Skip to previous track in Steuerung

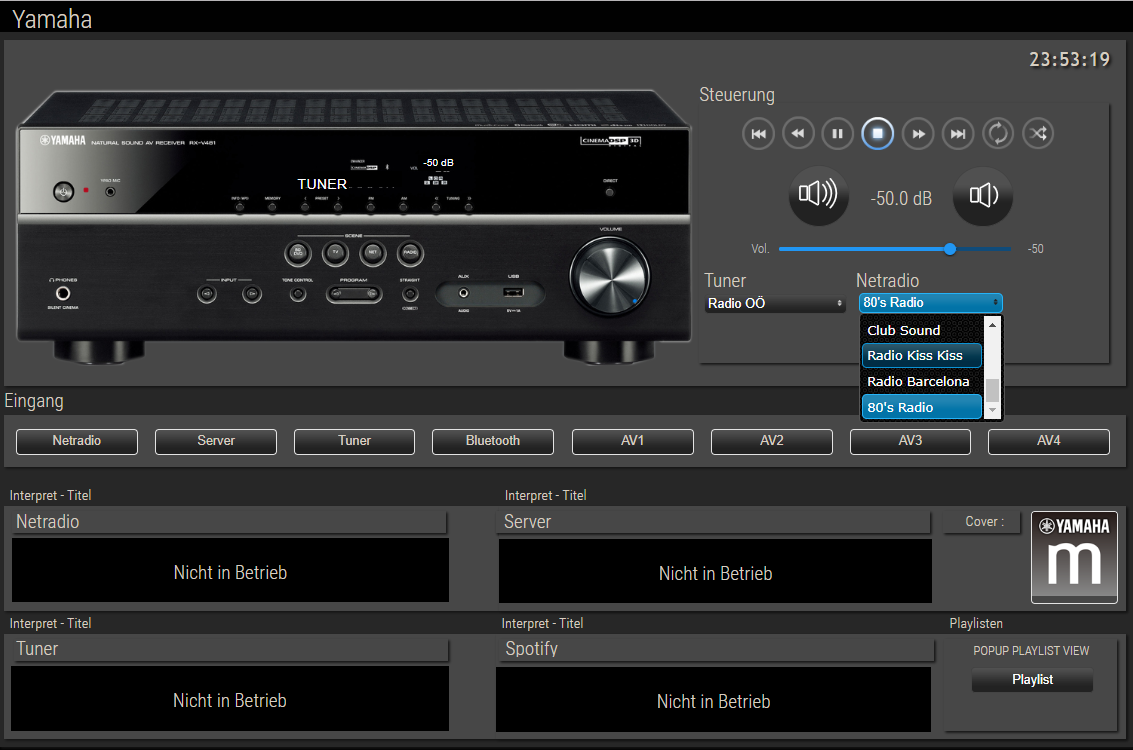758,134
